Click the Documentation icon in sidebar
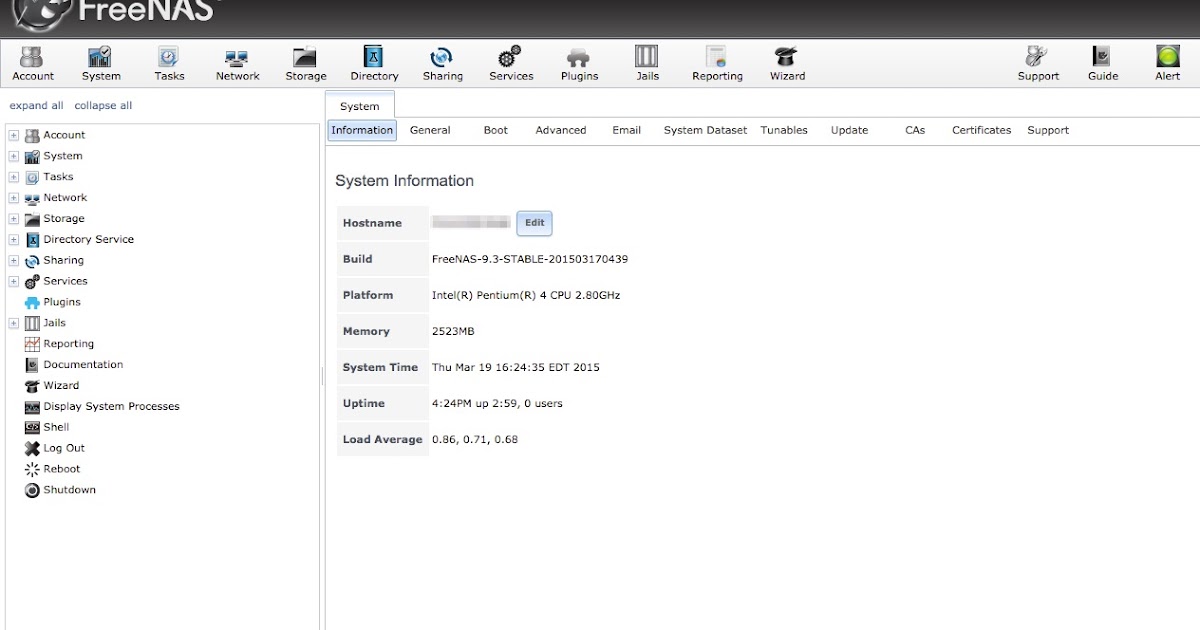The width and height of the screenshot is (1200, 630). tap(32, 365)
